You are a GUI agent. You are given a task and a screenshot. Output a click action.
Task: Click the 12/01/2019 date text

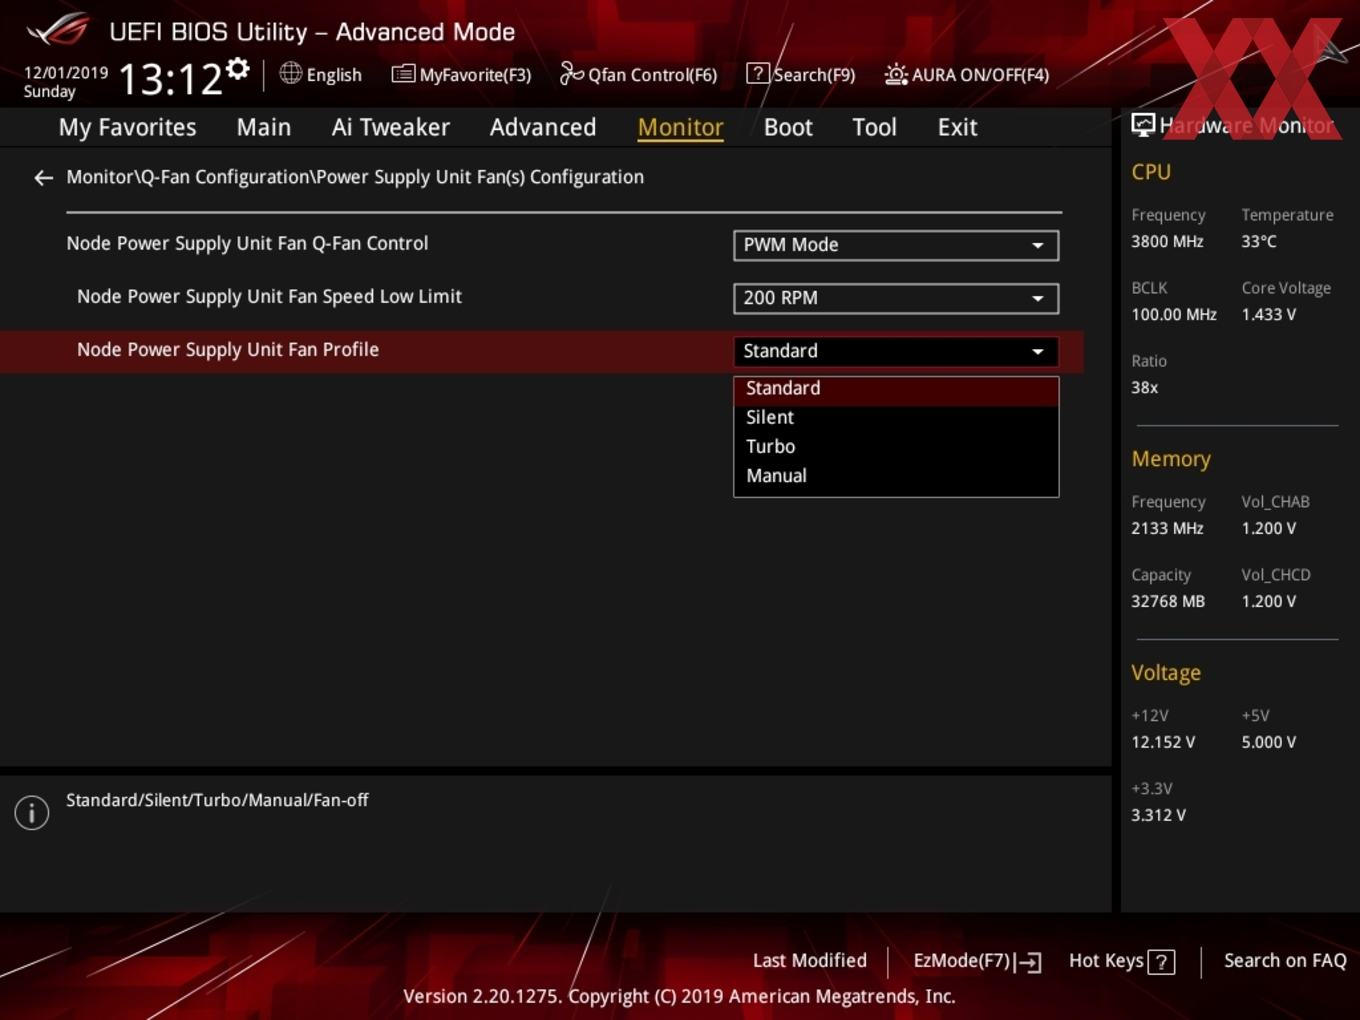click(66, 73)
